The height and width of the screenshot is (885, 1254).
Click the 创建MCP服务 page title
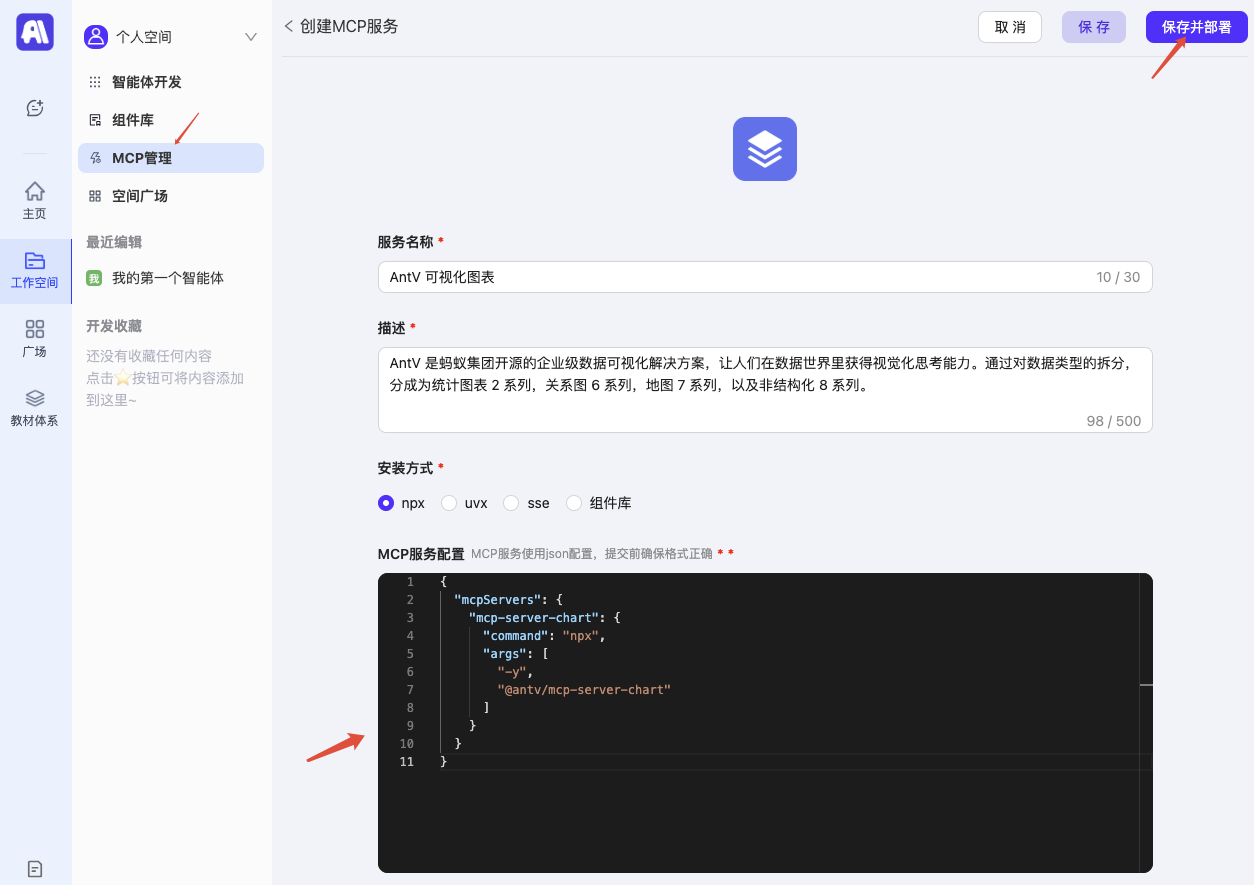coord(349,26)
